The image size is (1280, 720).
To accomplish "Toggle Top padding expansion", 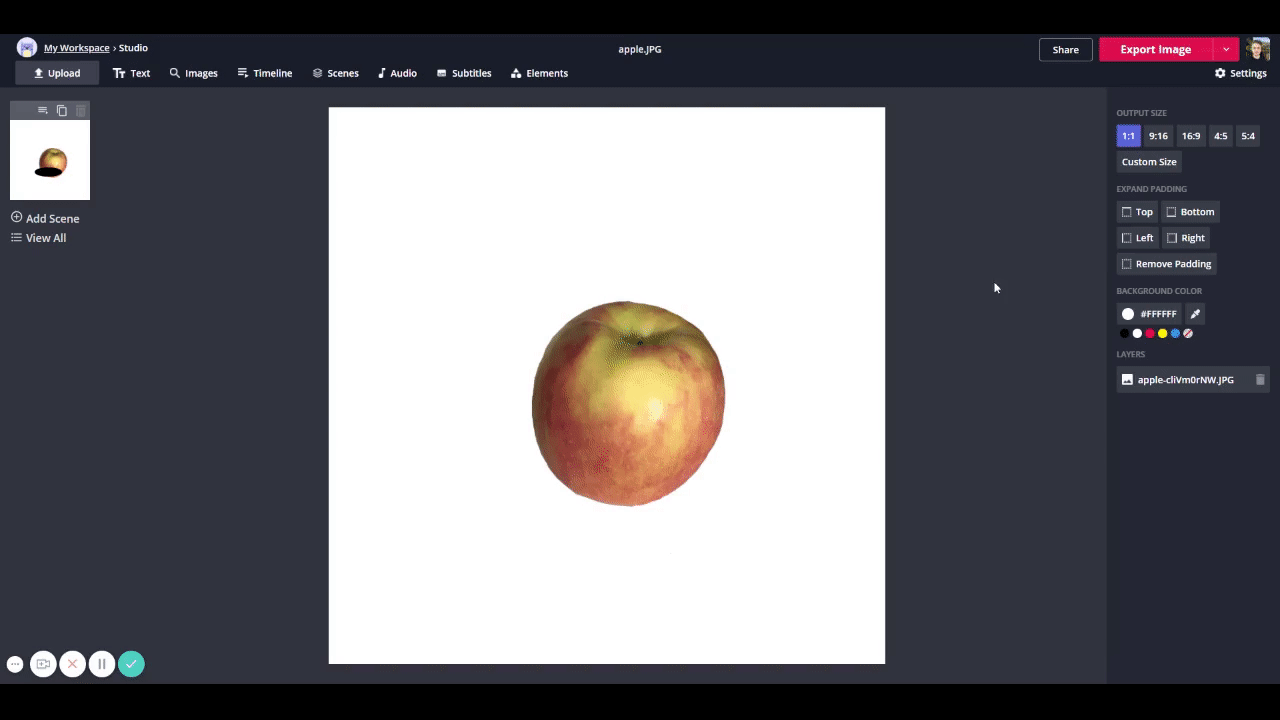I will 1137,212.
